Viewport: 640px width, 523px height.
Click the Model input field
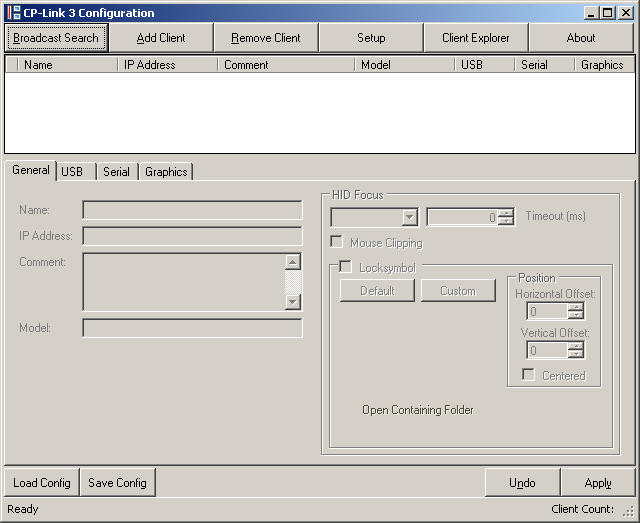[x=192, y=328]
